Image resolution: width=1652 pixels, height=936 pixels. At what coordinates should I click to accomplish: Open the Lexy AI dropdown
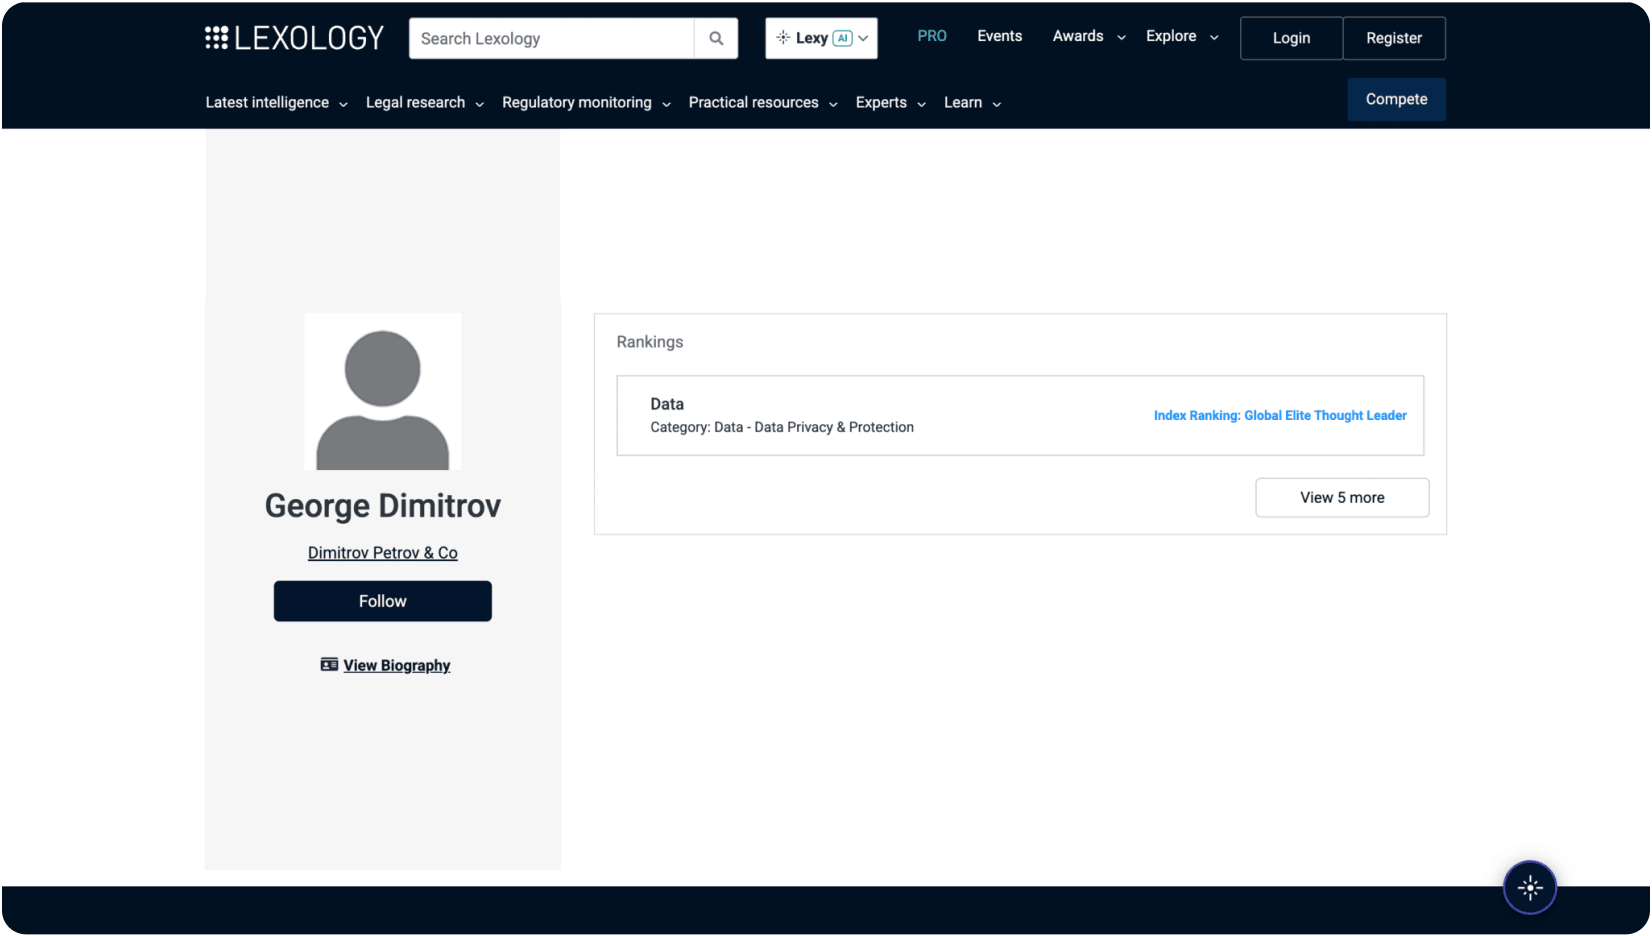821,38
